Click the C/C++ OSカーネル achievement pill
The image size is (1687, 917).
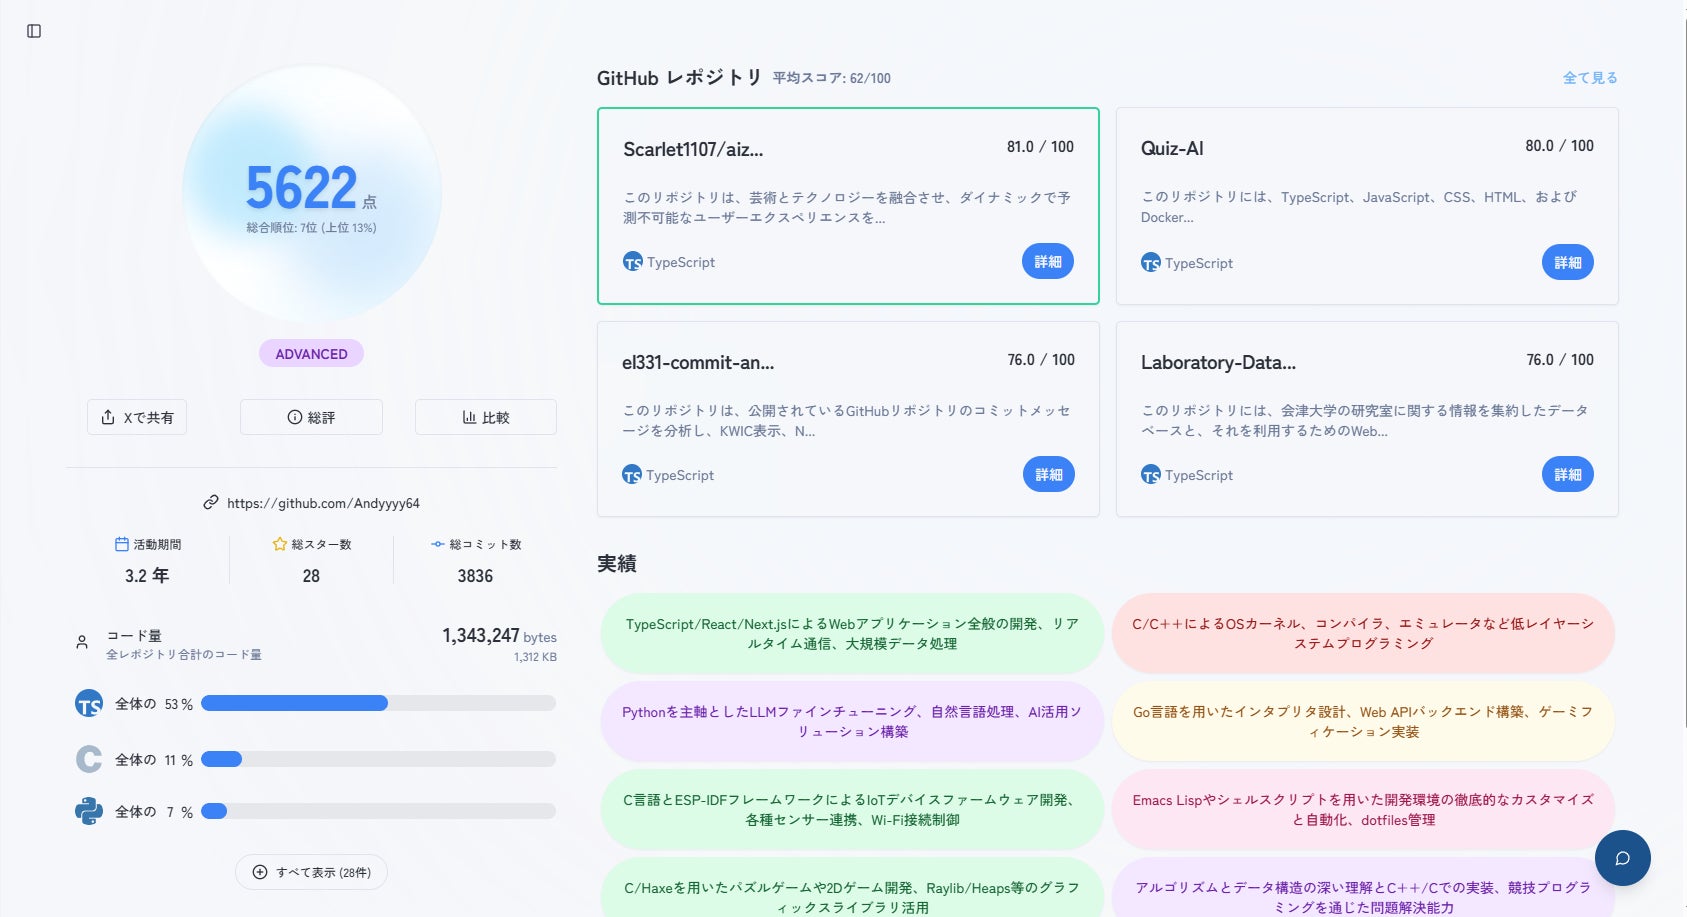pyautogui.click(x=1363, y=634)
